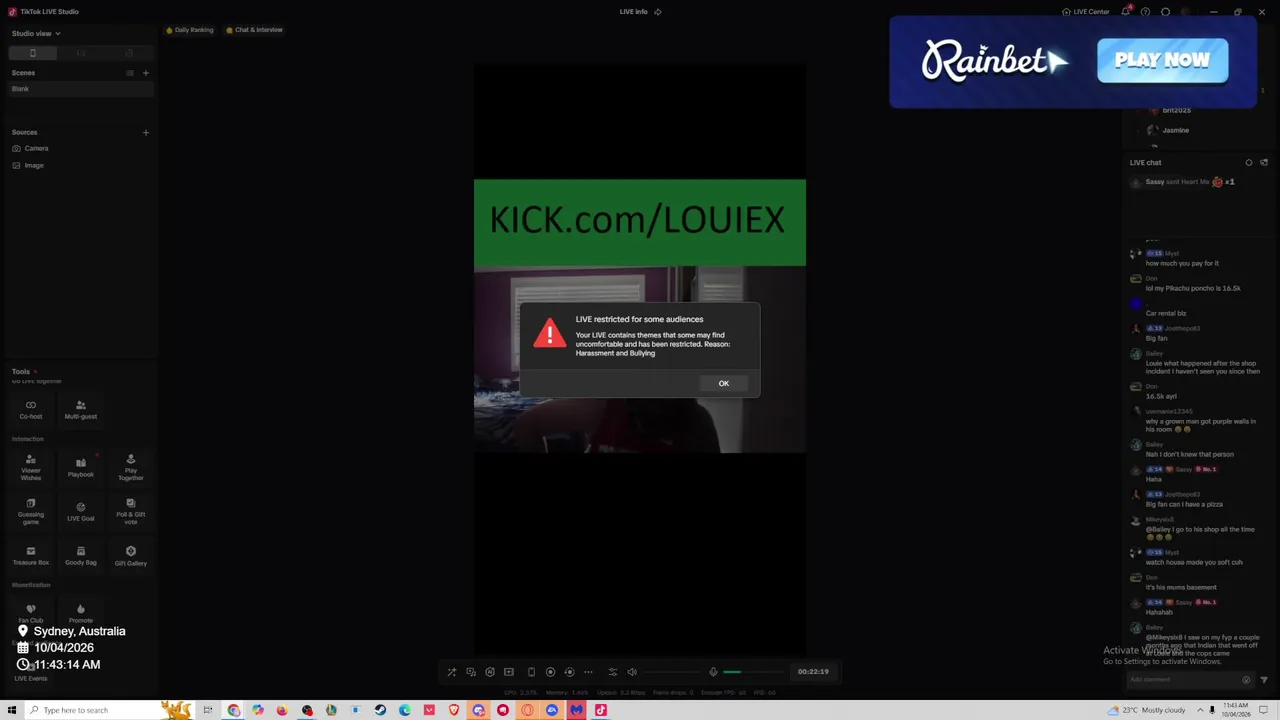Open the Promote tool

point(81,613)
